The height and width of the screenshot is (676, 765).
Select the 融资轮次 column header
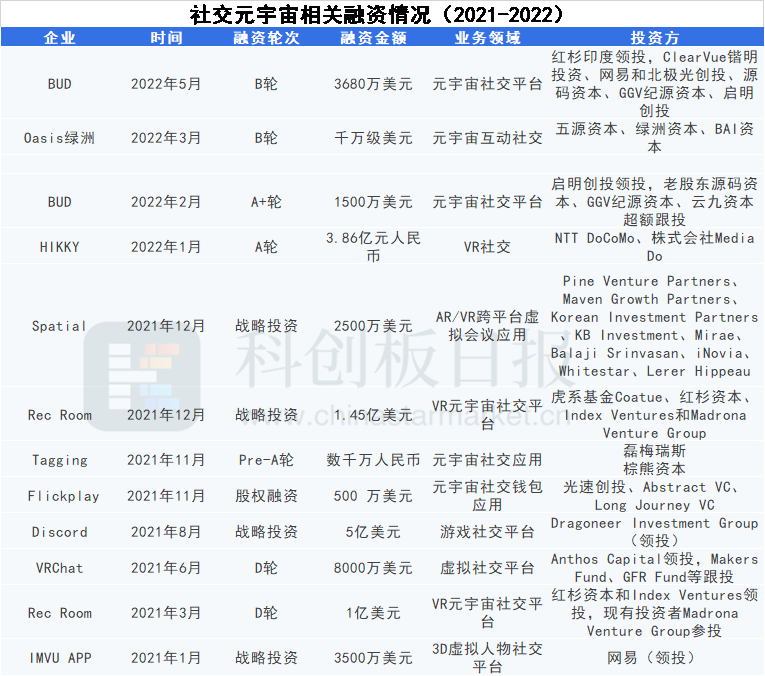pyautogui.click(x=266, y=38)
